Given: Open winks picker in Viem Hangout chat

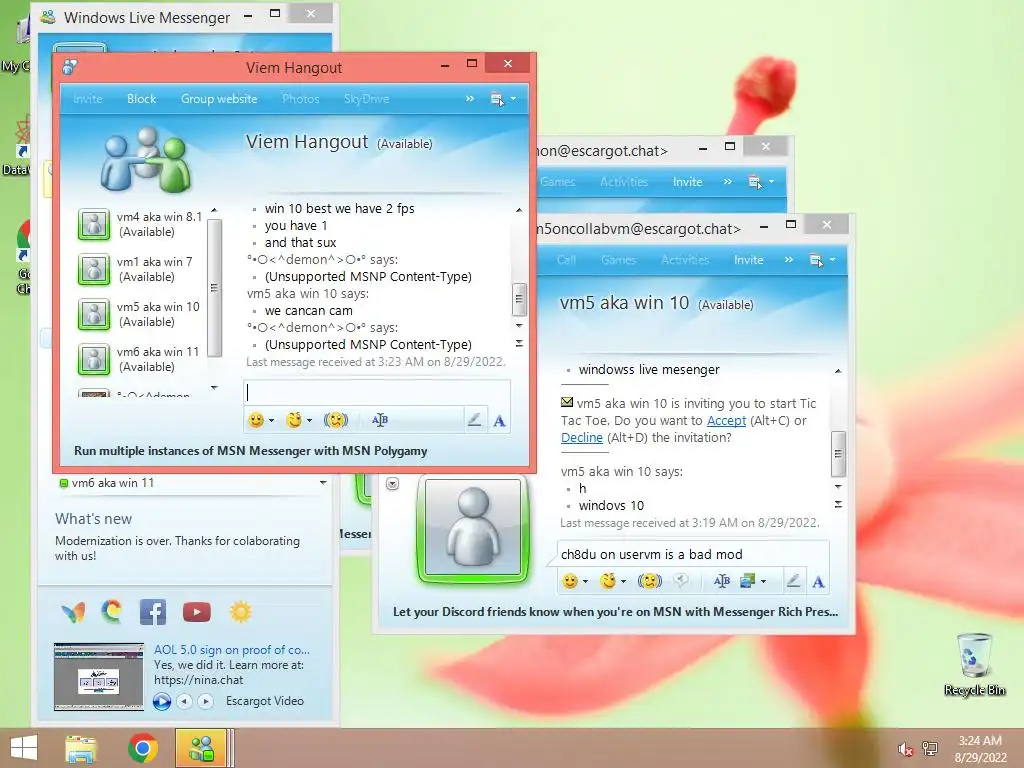Looking at the screenshot, I should (x=294, y=420).
